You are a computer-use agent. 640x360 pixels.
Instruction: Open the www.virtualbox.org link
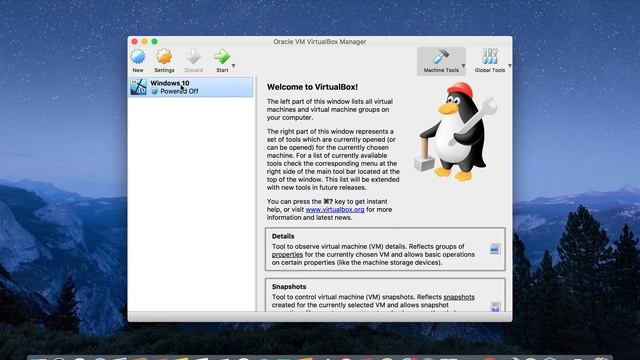tap(335, 209)
